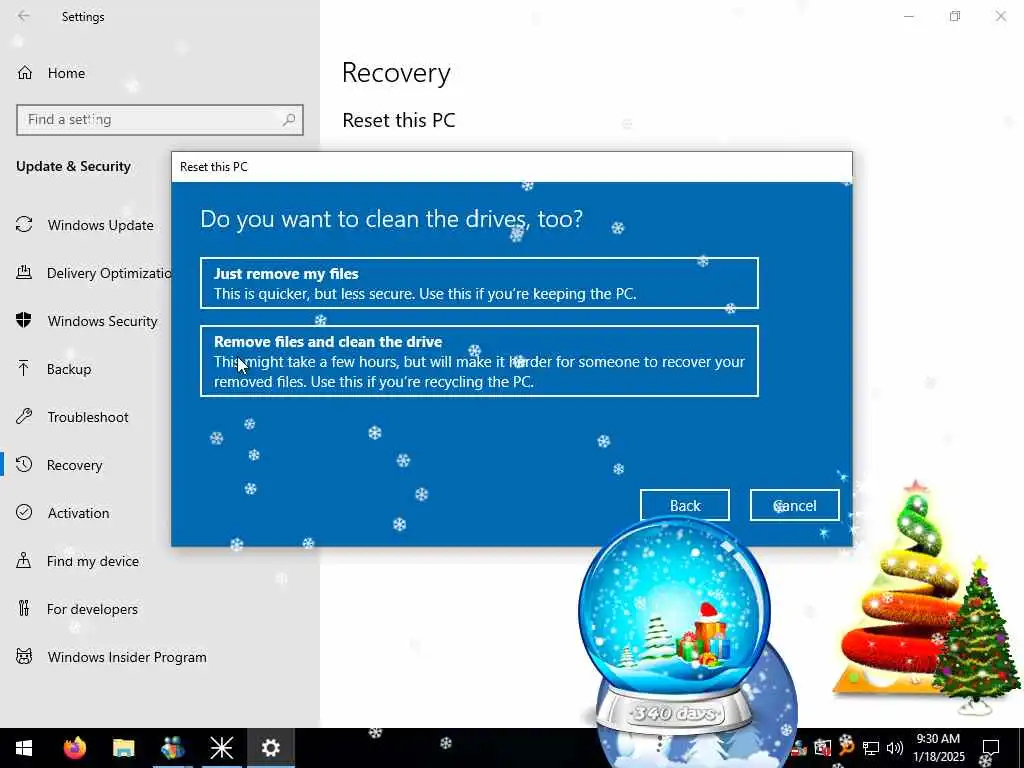Click the Settings gear taskbar button
1024x768 pixels.
point(270,748)
